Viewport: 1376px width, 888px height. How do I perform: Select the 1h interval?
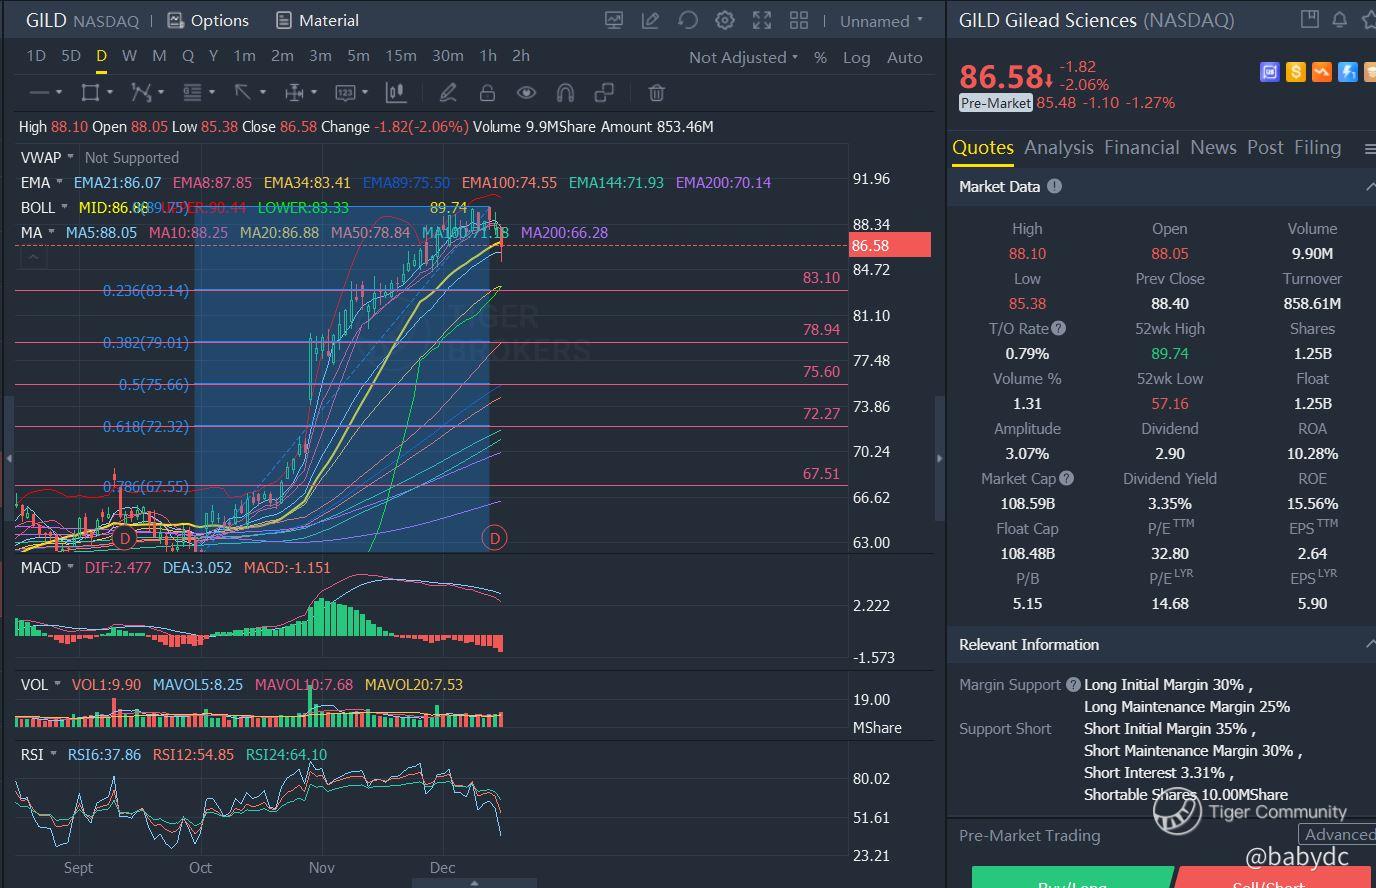pos(488,56)
